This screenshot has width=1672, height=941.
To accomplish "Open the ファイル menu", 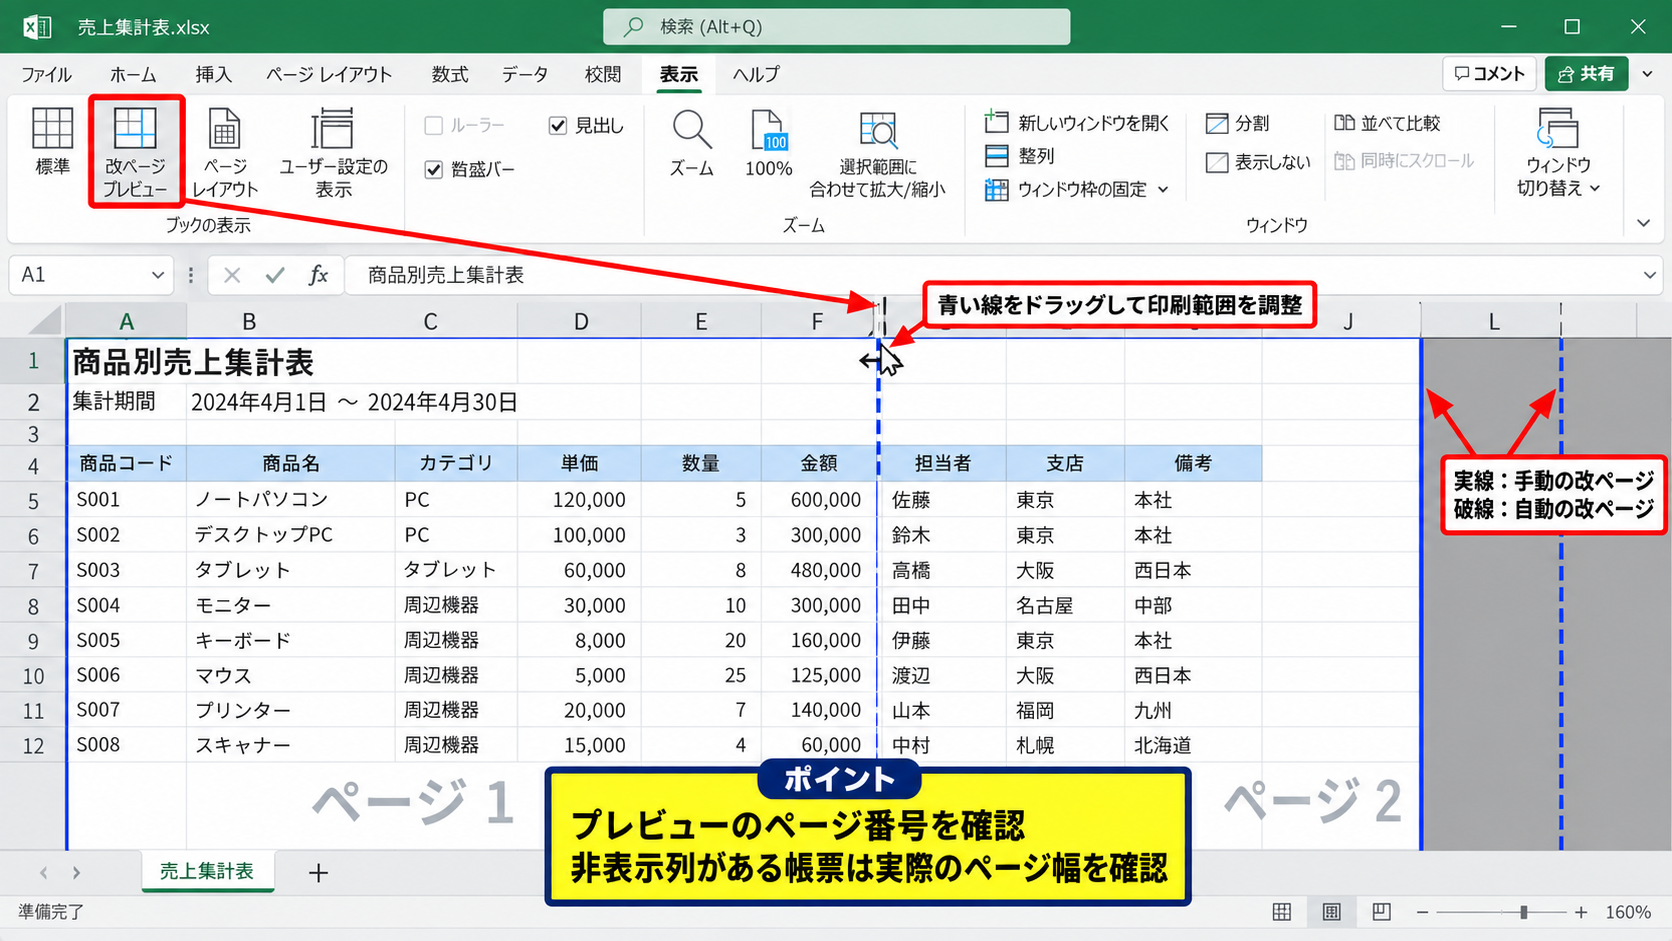I will click(x=46, y=75).
